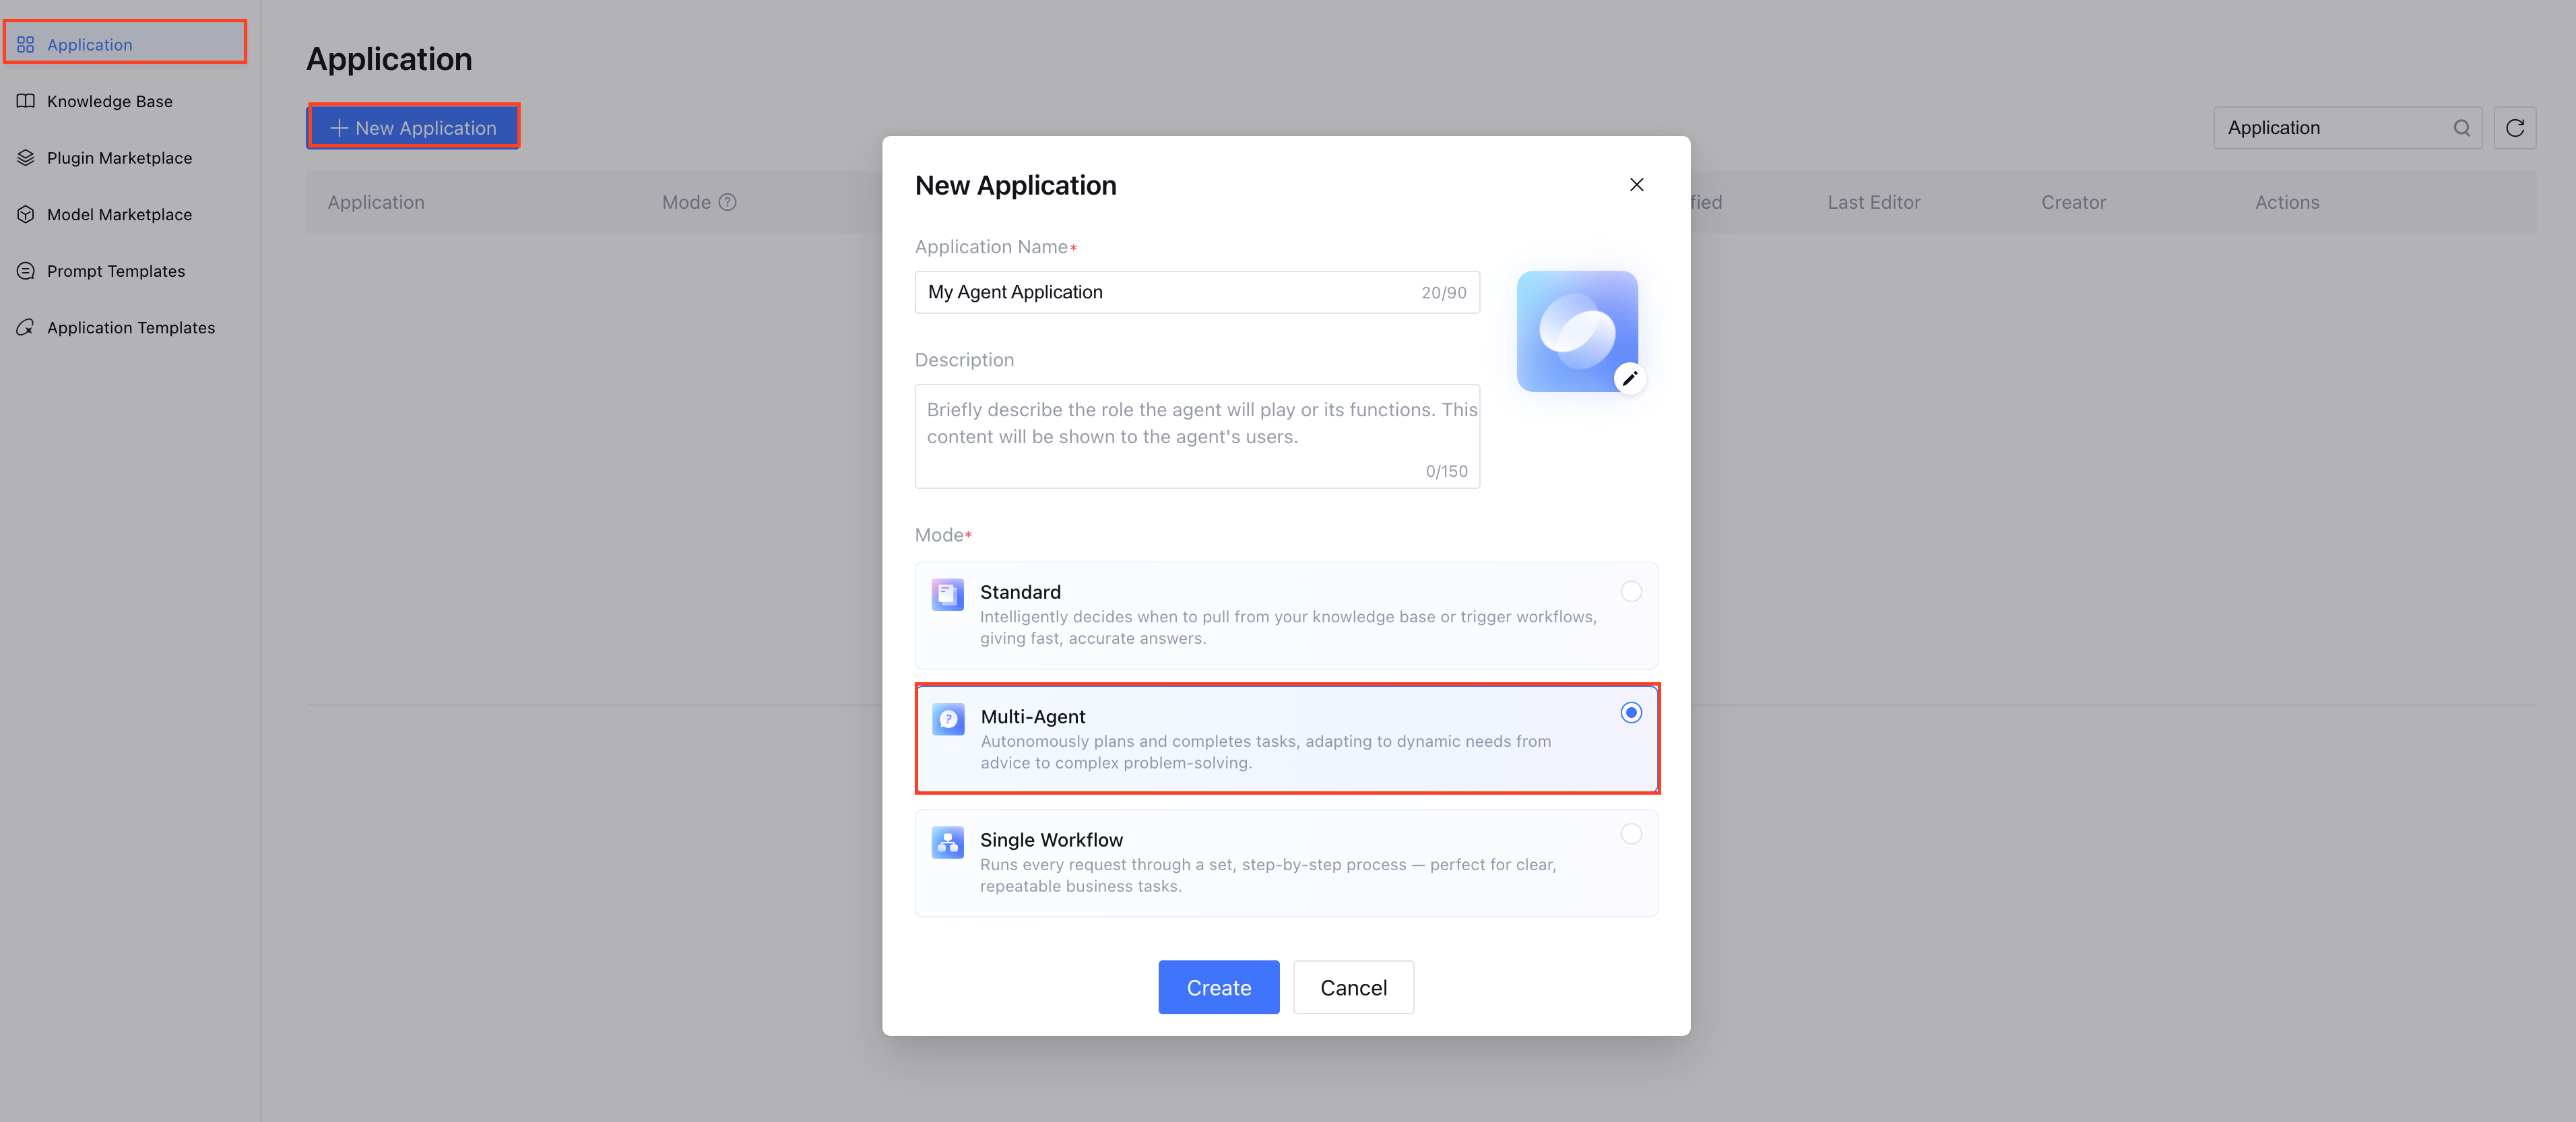The width and height of the screenshot is (2576, 1122).
Task: Click the Plugin Marketplace layers icon
Action: tap(26, 158)
